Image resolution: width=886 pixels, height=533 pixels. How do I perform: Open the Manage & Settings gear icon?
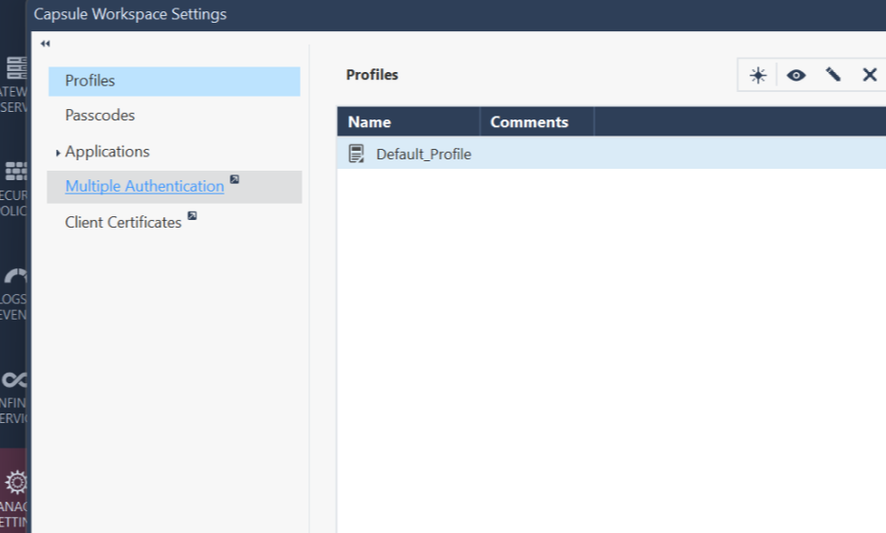[15, 482]
